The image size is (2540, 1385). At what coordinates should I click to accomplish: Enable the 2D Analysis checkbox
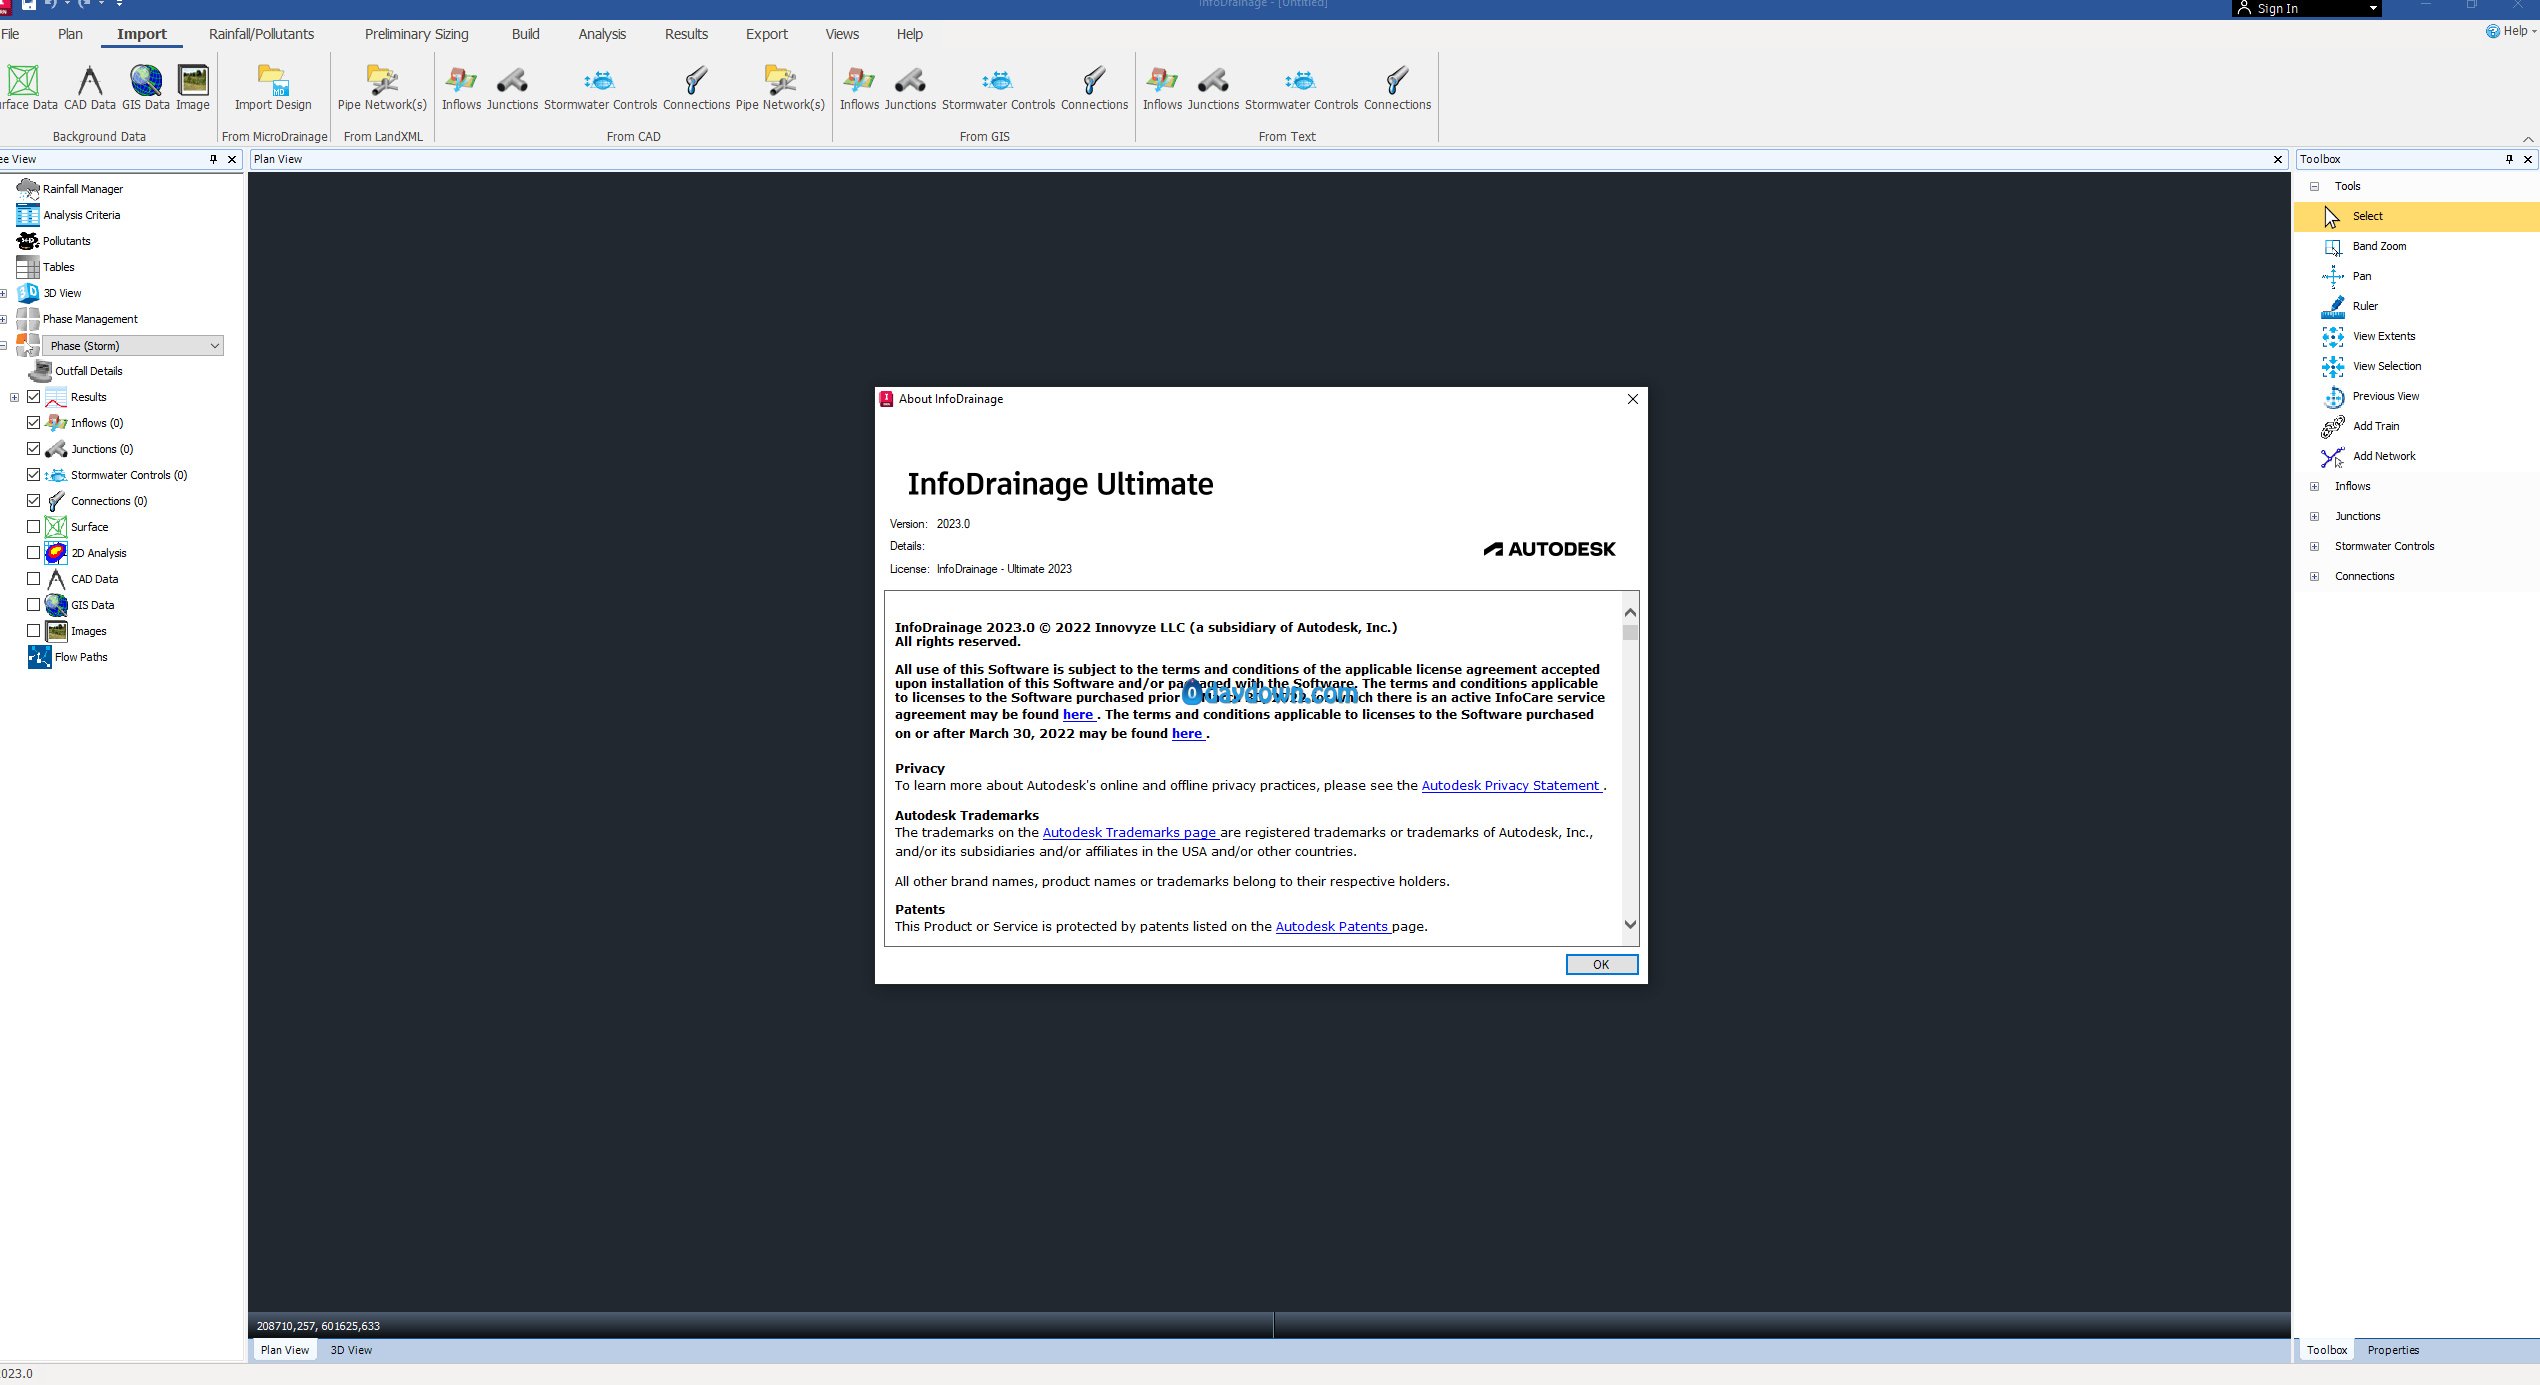coord(34,553)
